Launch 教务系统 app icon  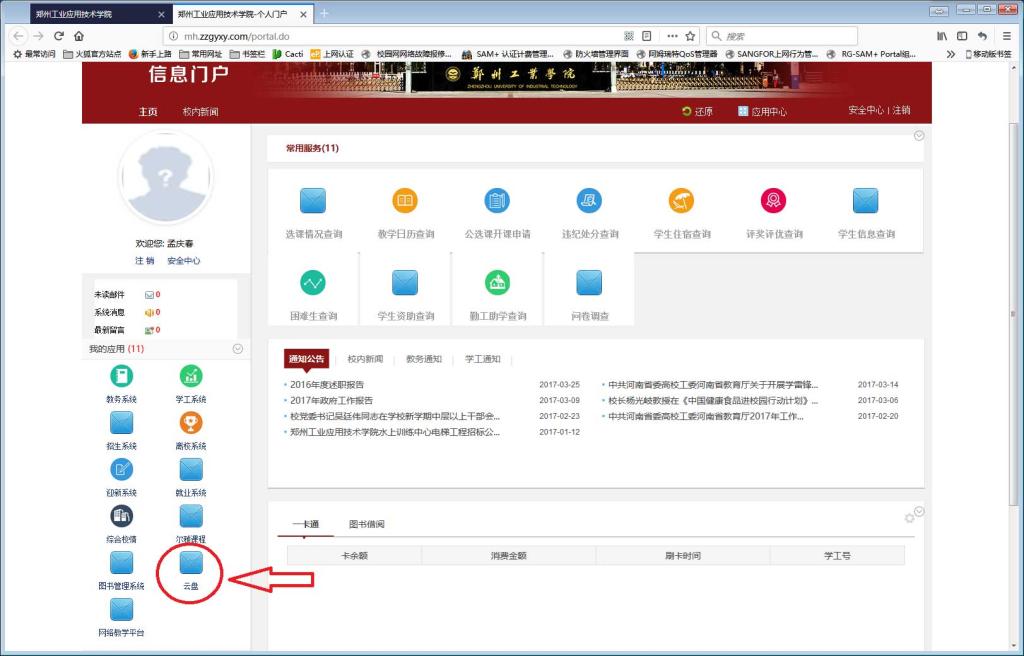pyautogui.click(x=121, y=376)
